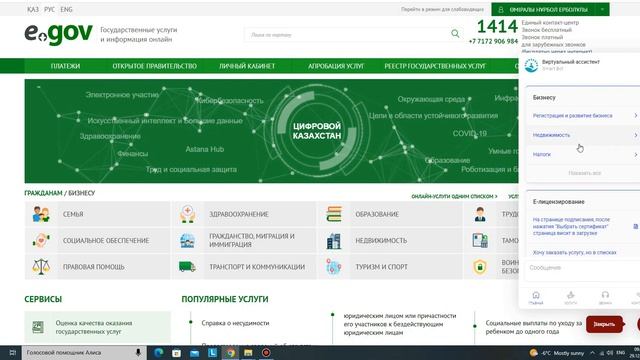Open Microsoft Edge from the taskbar
This screenshot has width=640, height=360.
[159, 353]
